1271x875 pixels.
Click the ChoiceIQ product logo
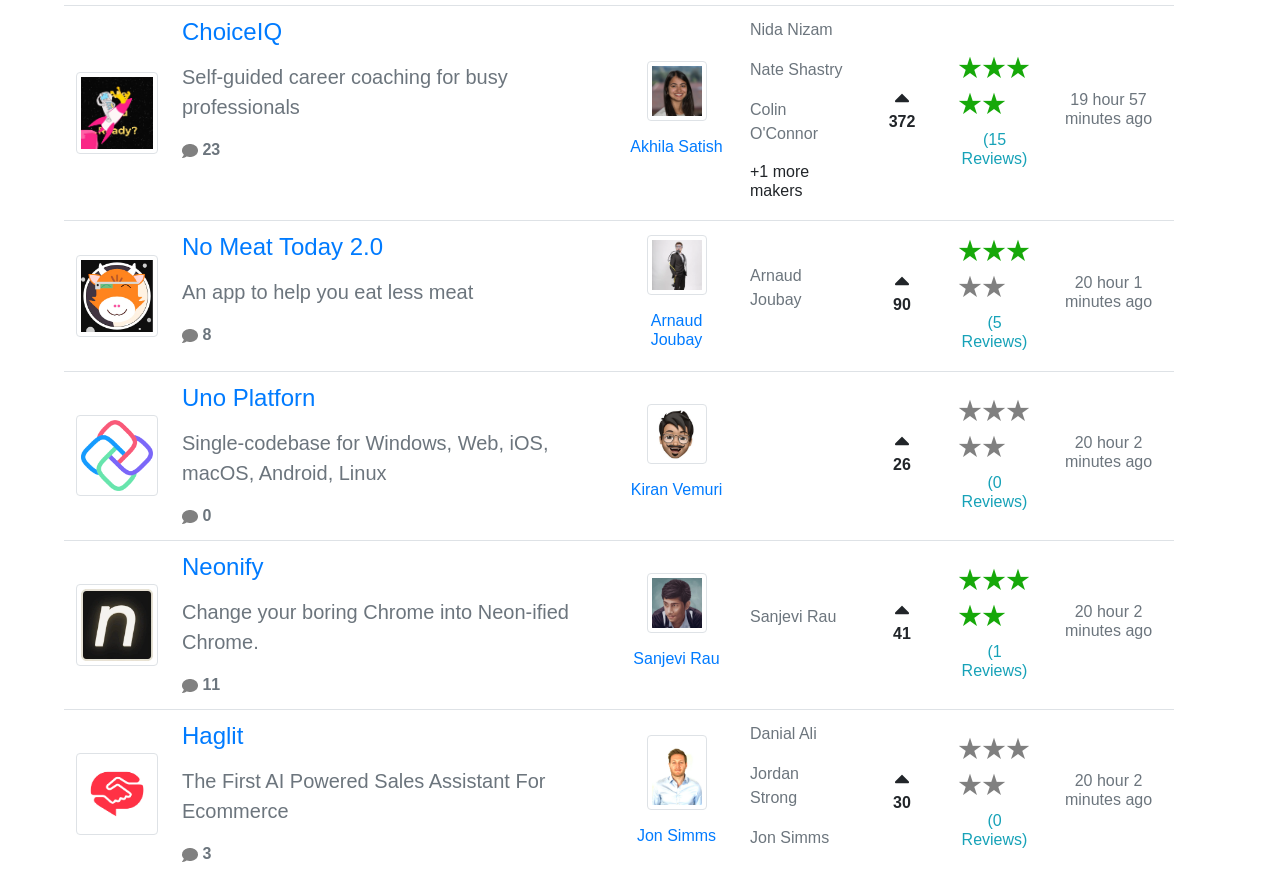click(x=117, y=112)
